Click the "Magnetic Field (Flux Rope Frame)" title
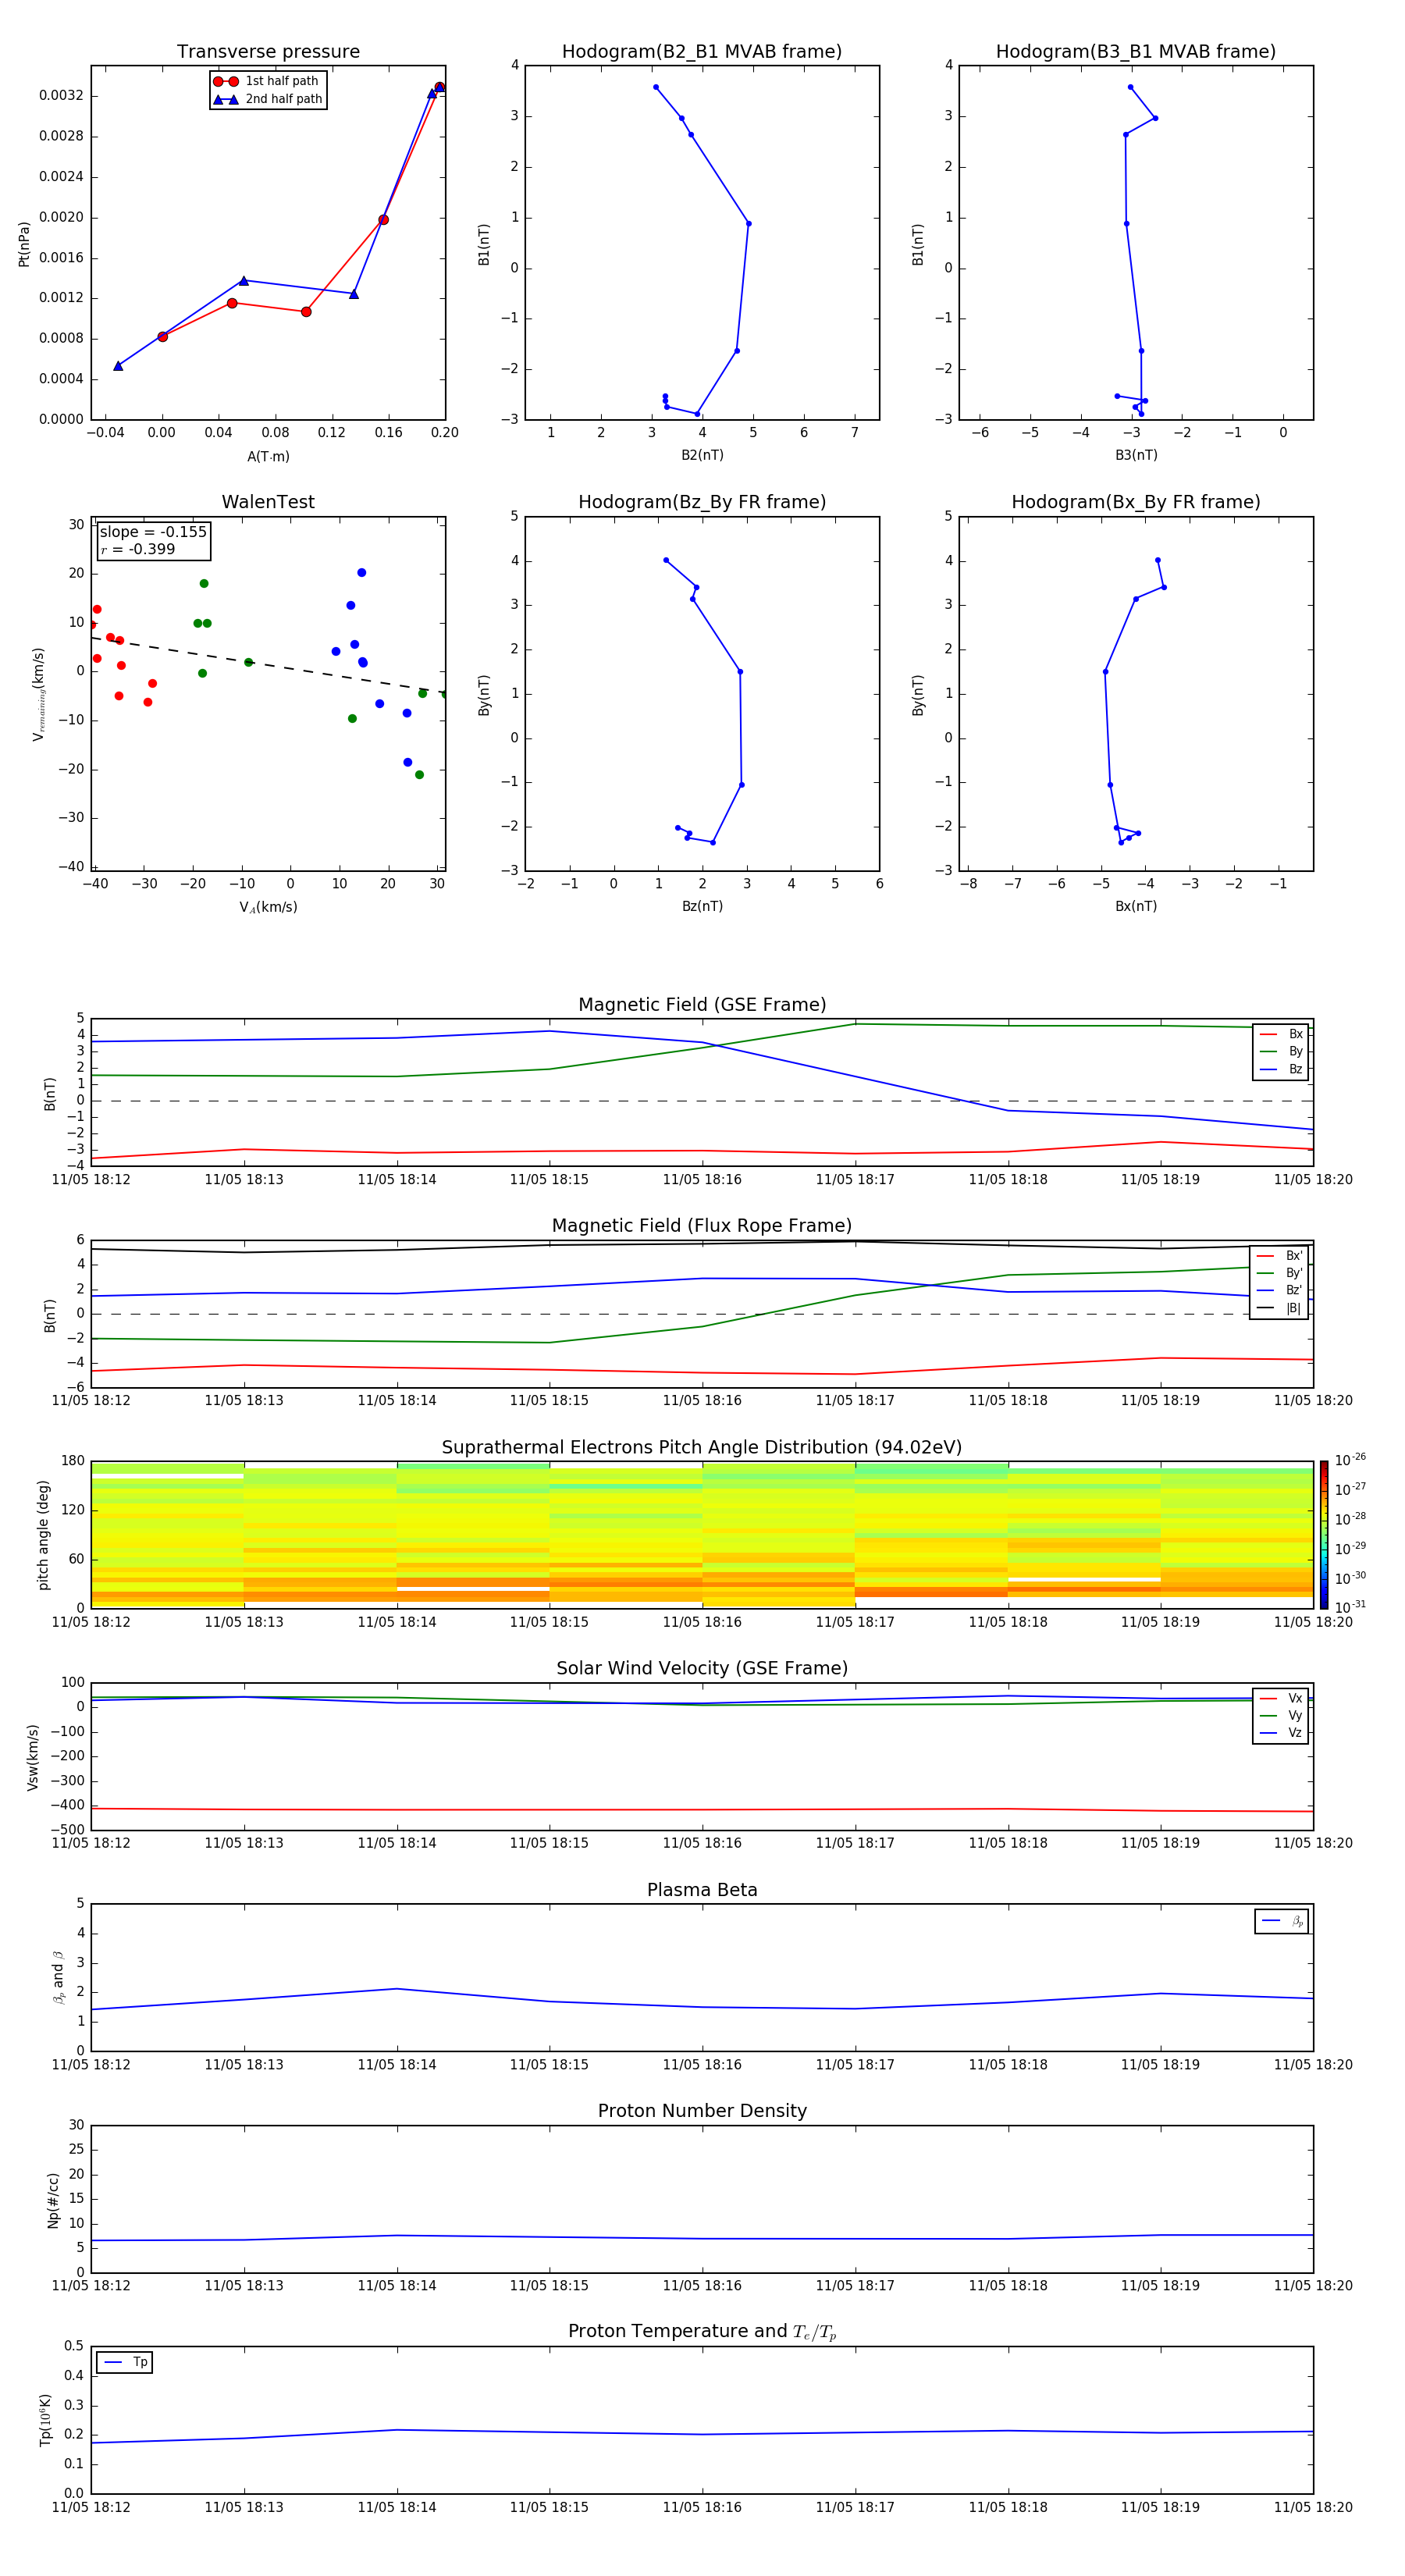 point(702,1226)
